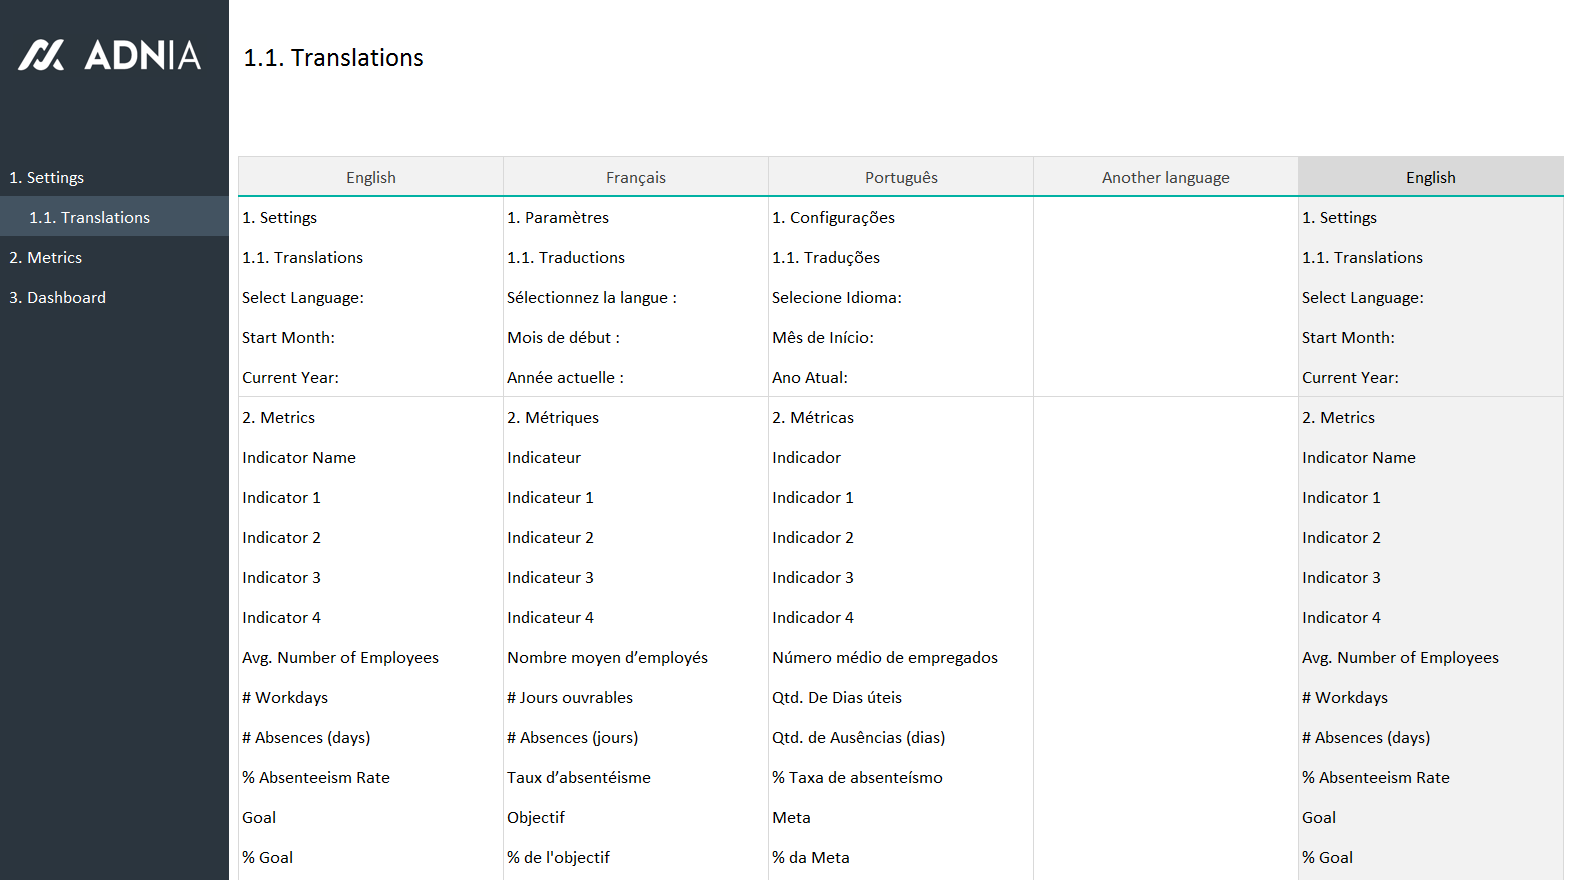Select the shaded English header on the right
The image size is (1569, 880).
click(x=1430, y=177)
